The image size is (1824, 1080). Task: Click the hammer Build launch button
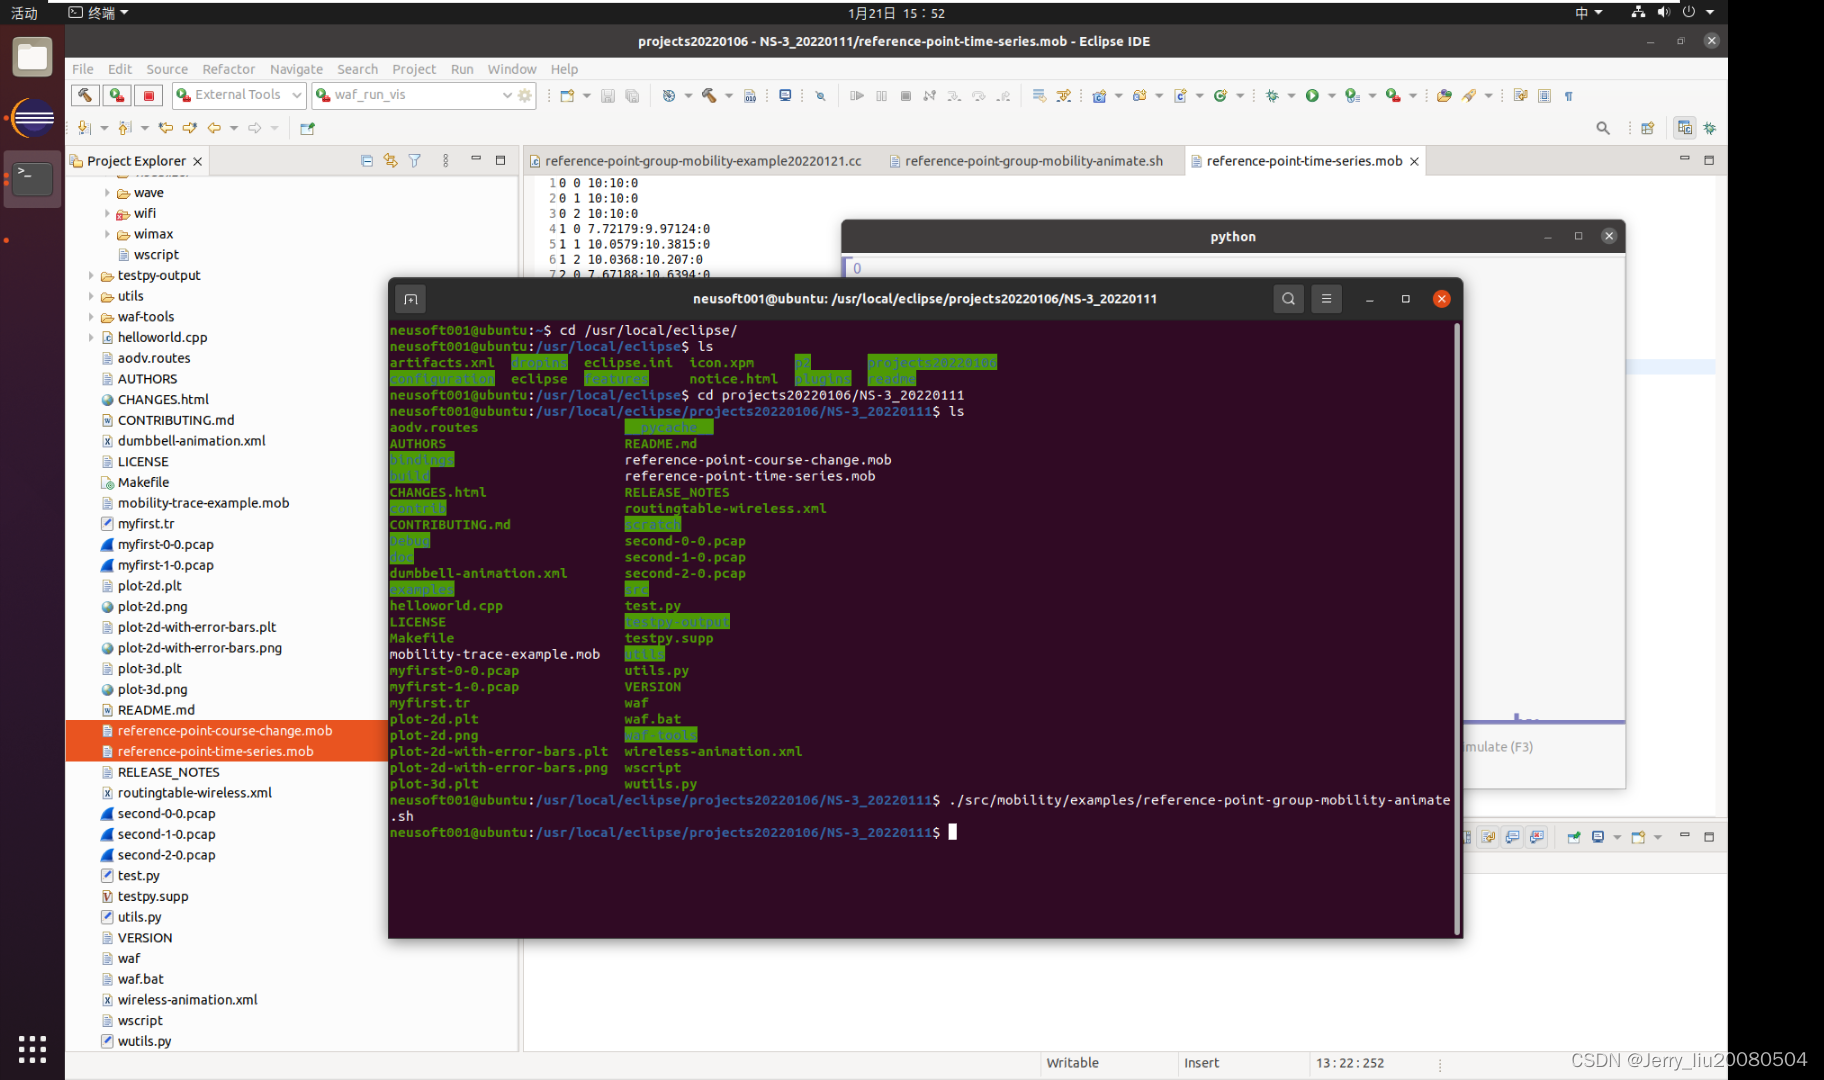(85, 95)
